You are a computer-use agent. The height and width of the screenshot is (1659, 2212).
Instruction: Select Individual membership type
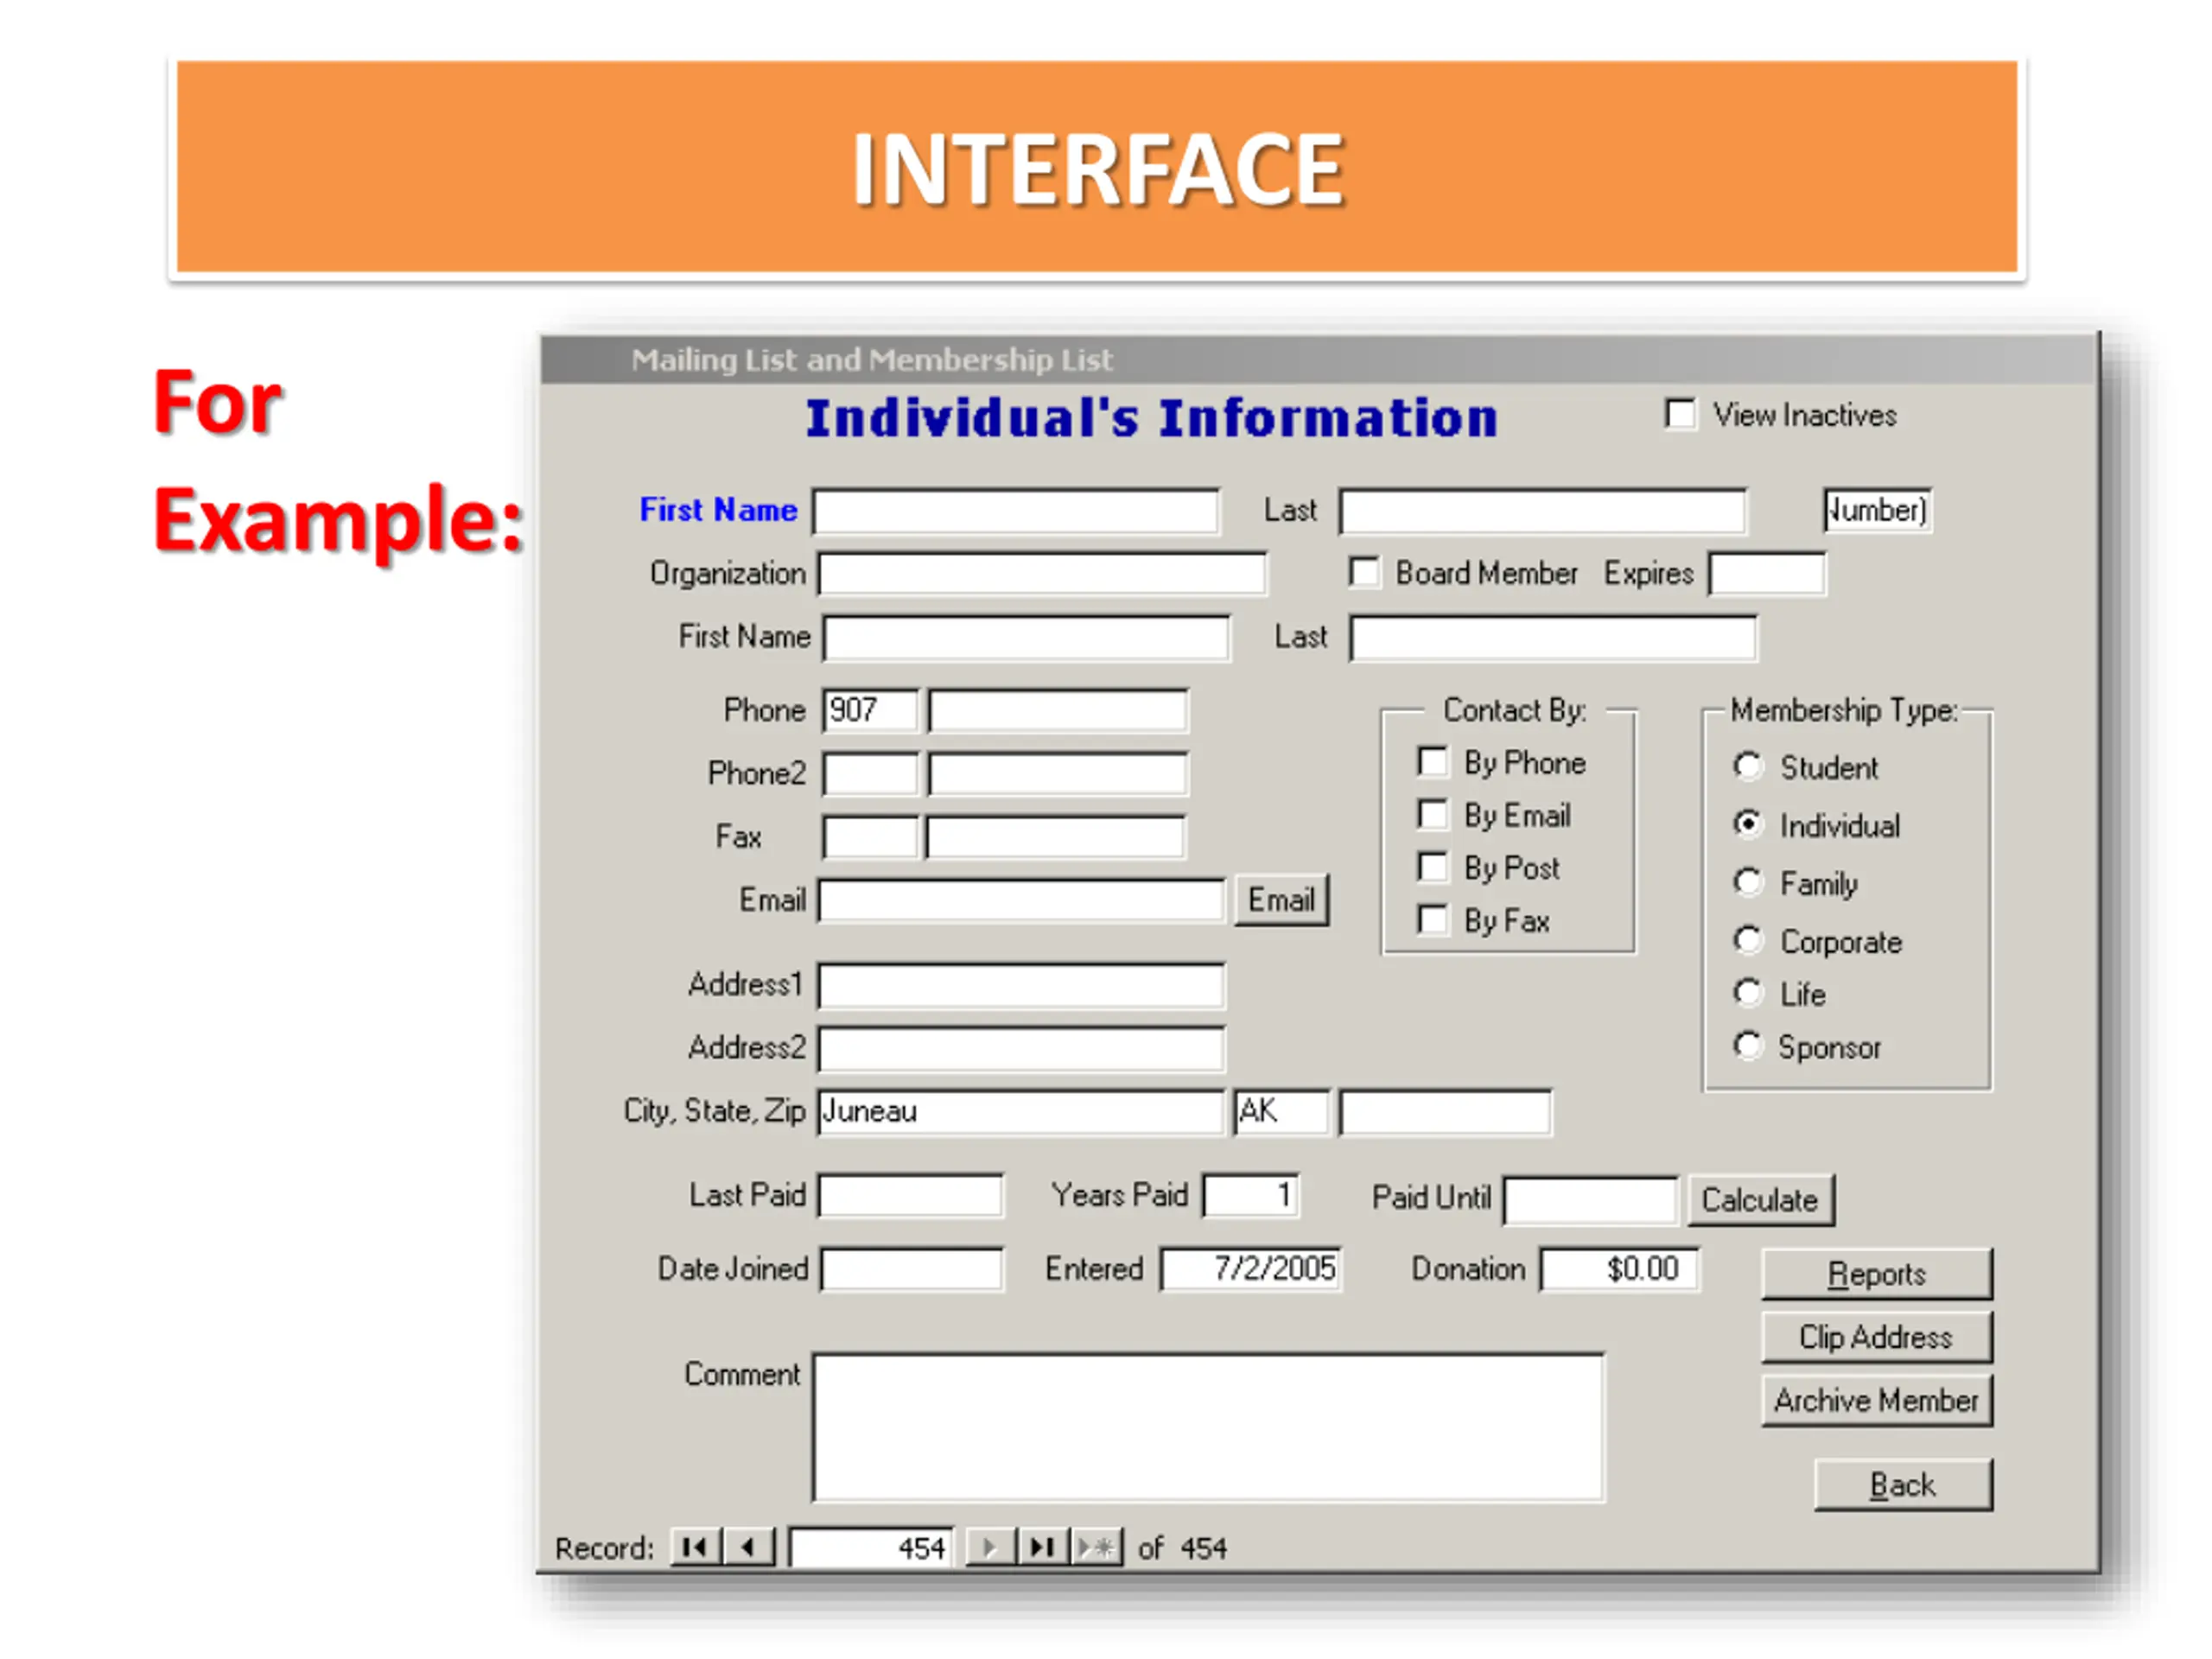pyautogui.click(x=1747, y=824)
